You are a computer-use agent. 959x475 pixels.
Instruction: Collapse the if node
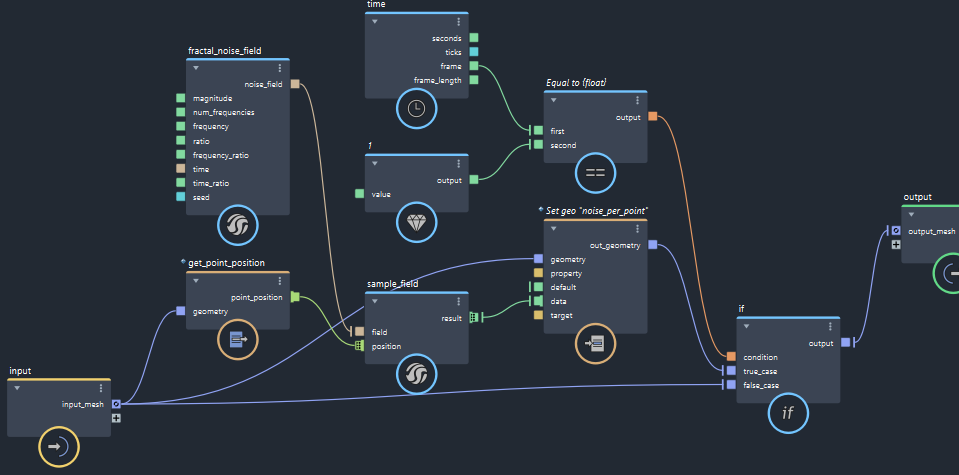pyautogui.click(x=746, y=326)
